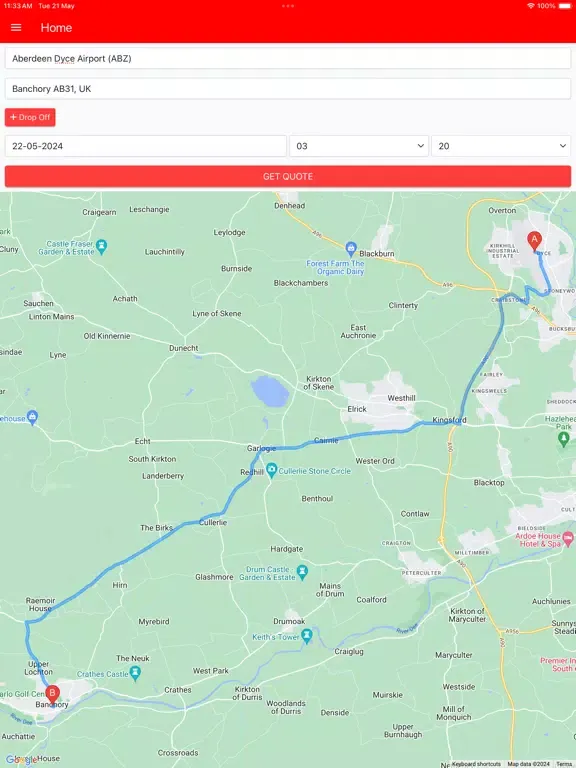Tap the battery status indicator

coord(565,6)
